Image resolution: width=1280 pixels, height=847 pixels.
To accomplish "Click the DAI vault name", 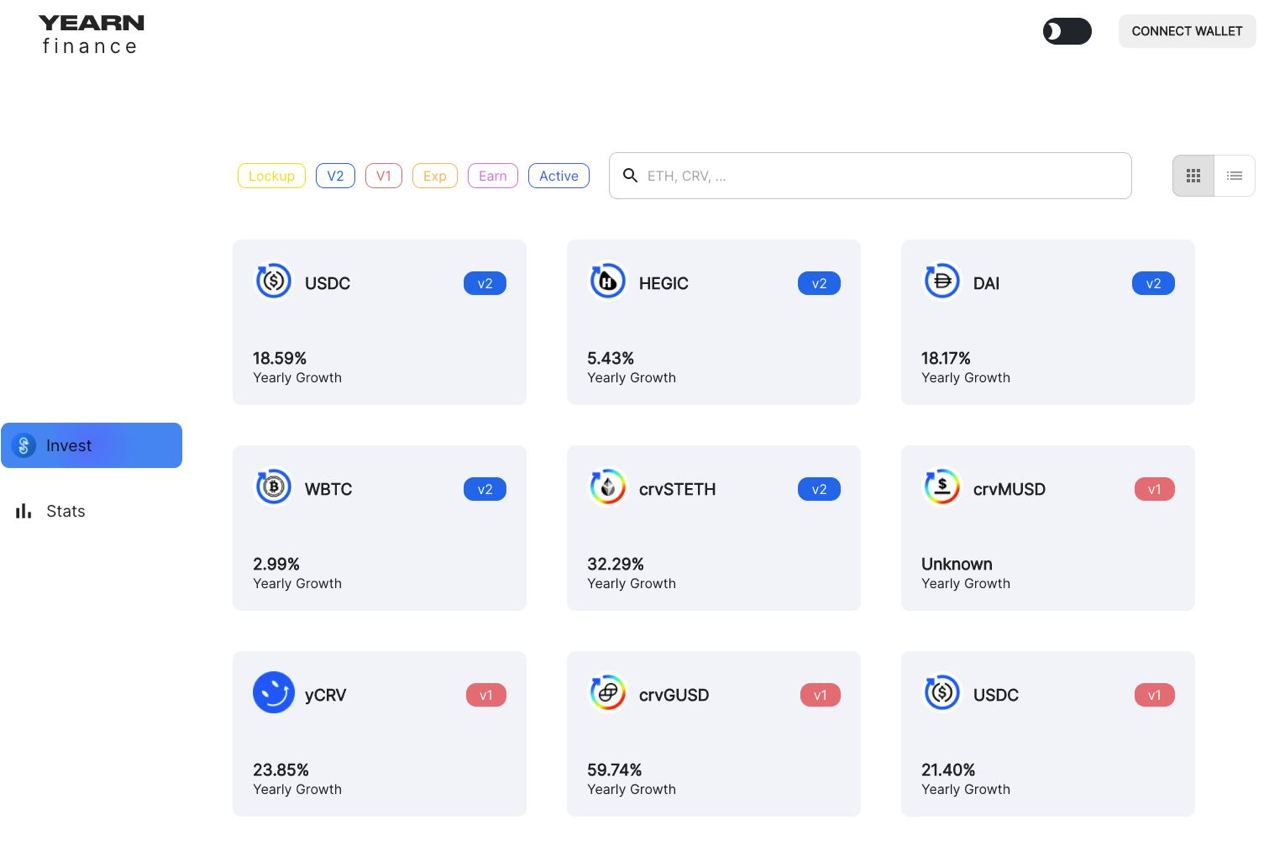I will pos(986,283).
